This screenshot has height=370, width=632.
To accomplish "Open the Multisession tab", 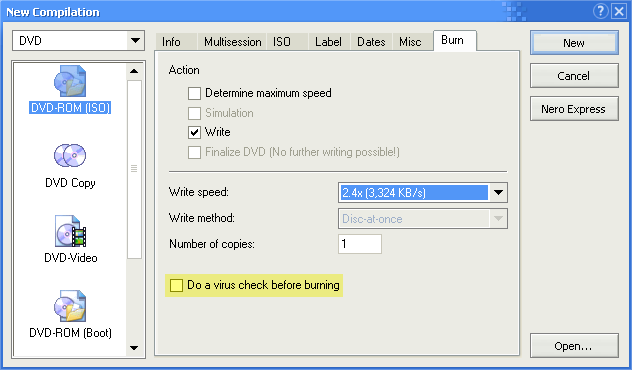I will tap(232, 42).
